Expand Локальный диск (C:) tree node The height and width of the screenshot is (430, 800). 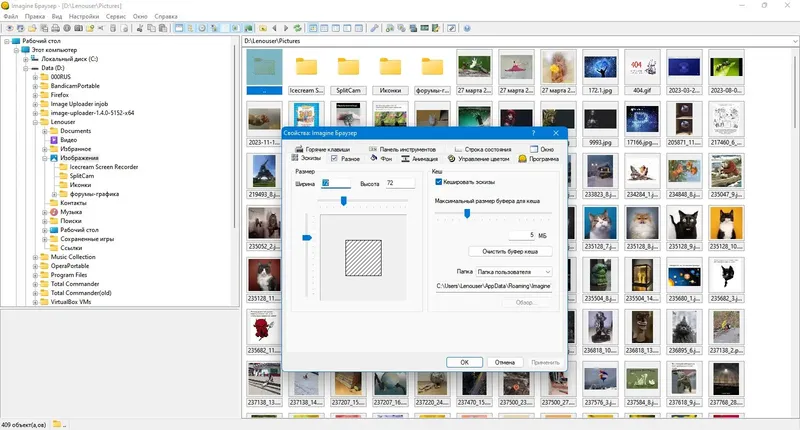(x=26, y=59)
